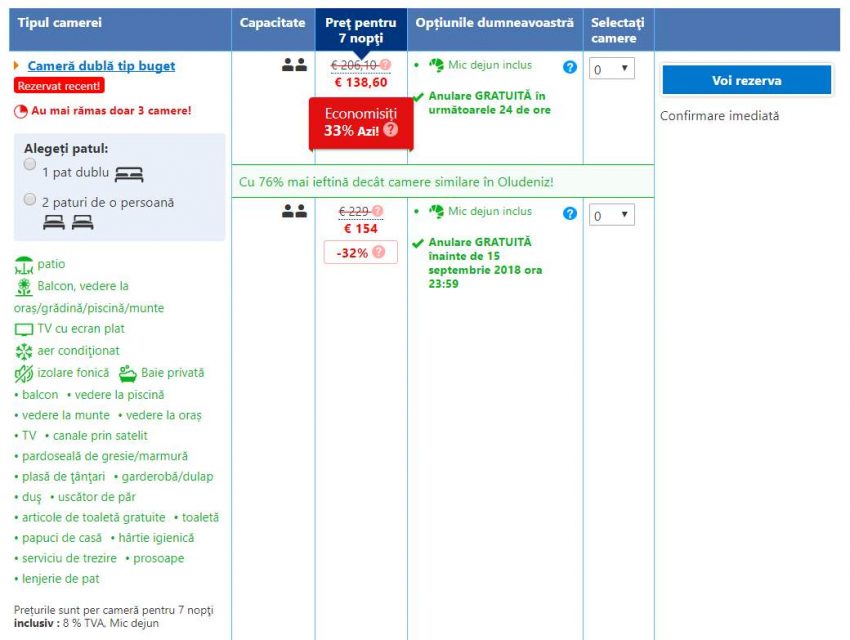Click the soundproofing icon
The height and width of the screenshot is (640, 850).
click(x=24, y=373)
